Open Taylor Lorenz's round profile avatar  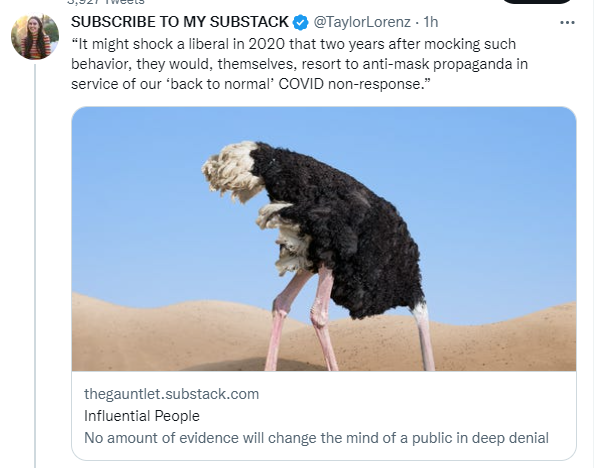click(35, 37)
